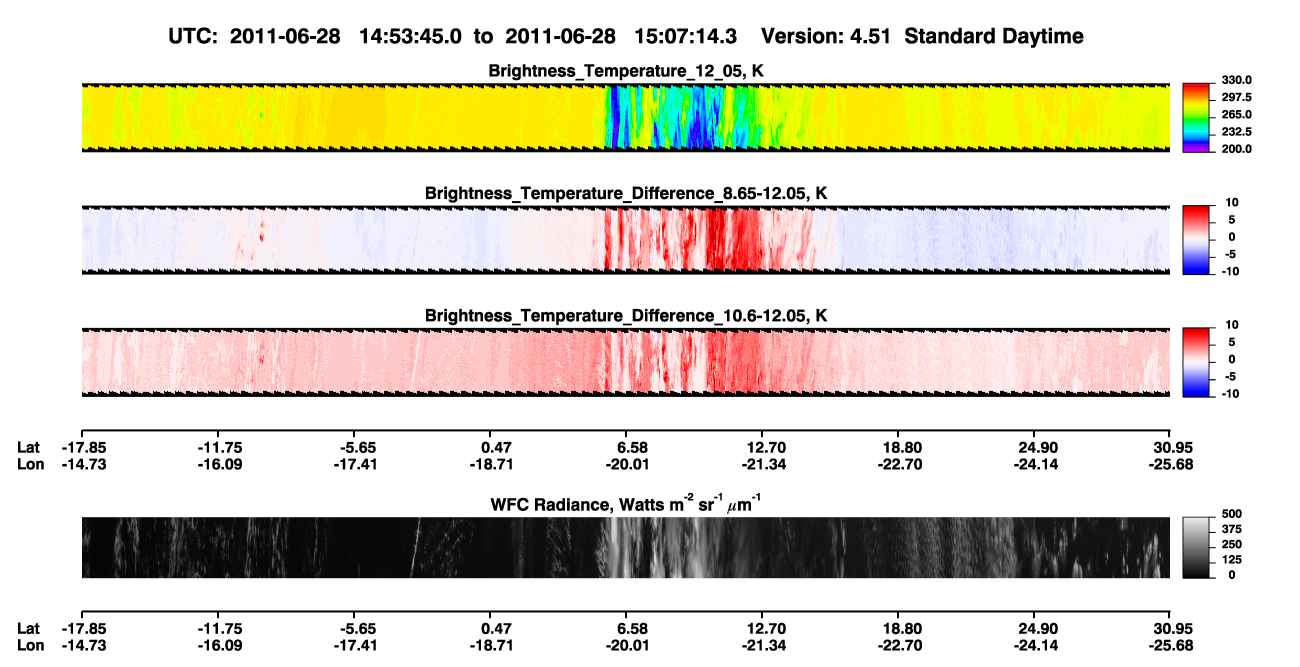Click the 'WFC Radiance' panel title

coord(626,502)
